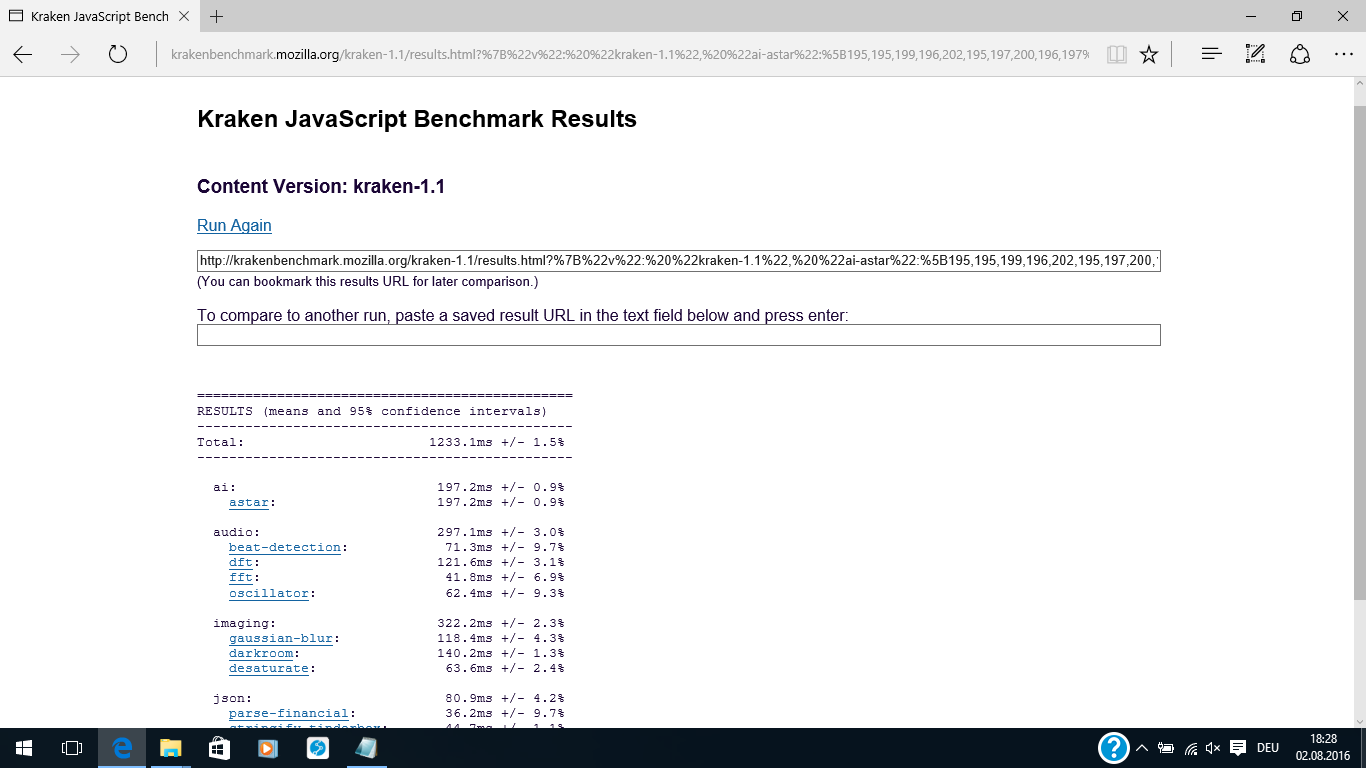Viewport: 1366px width, 768px height.
Task: Open Windows Start menu
Action: (x=23, y=748)
